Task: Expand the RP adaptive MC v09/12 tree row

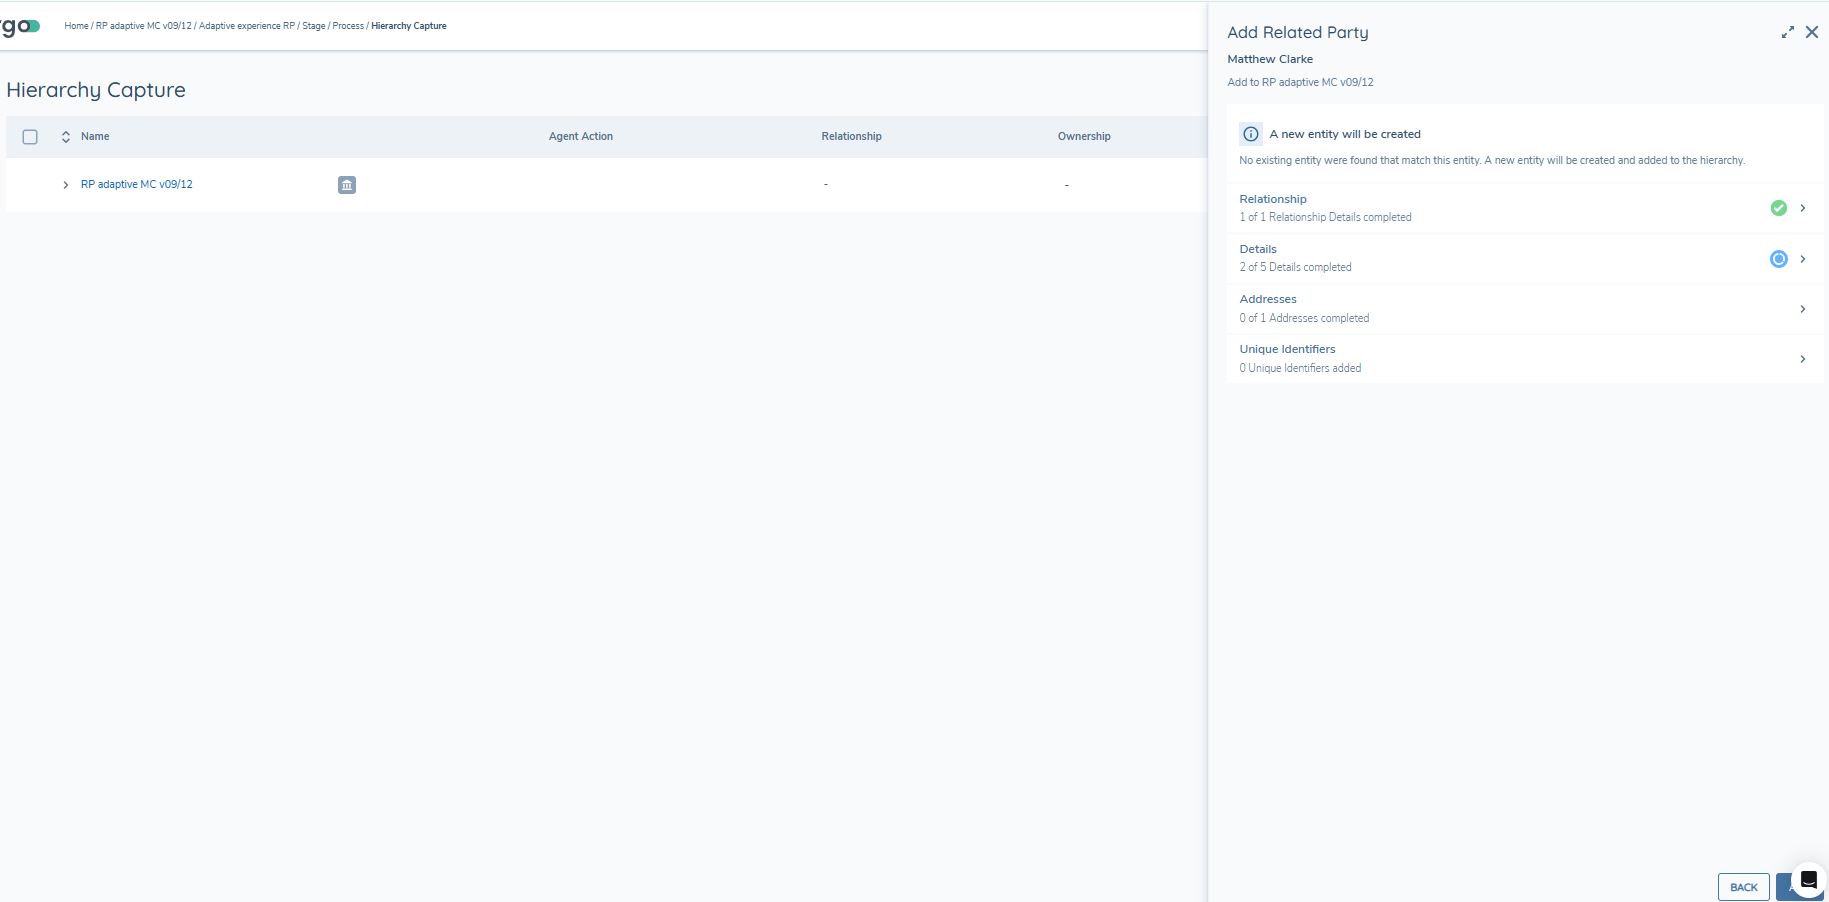Action: [65, 185]
